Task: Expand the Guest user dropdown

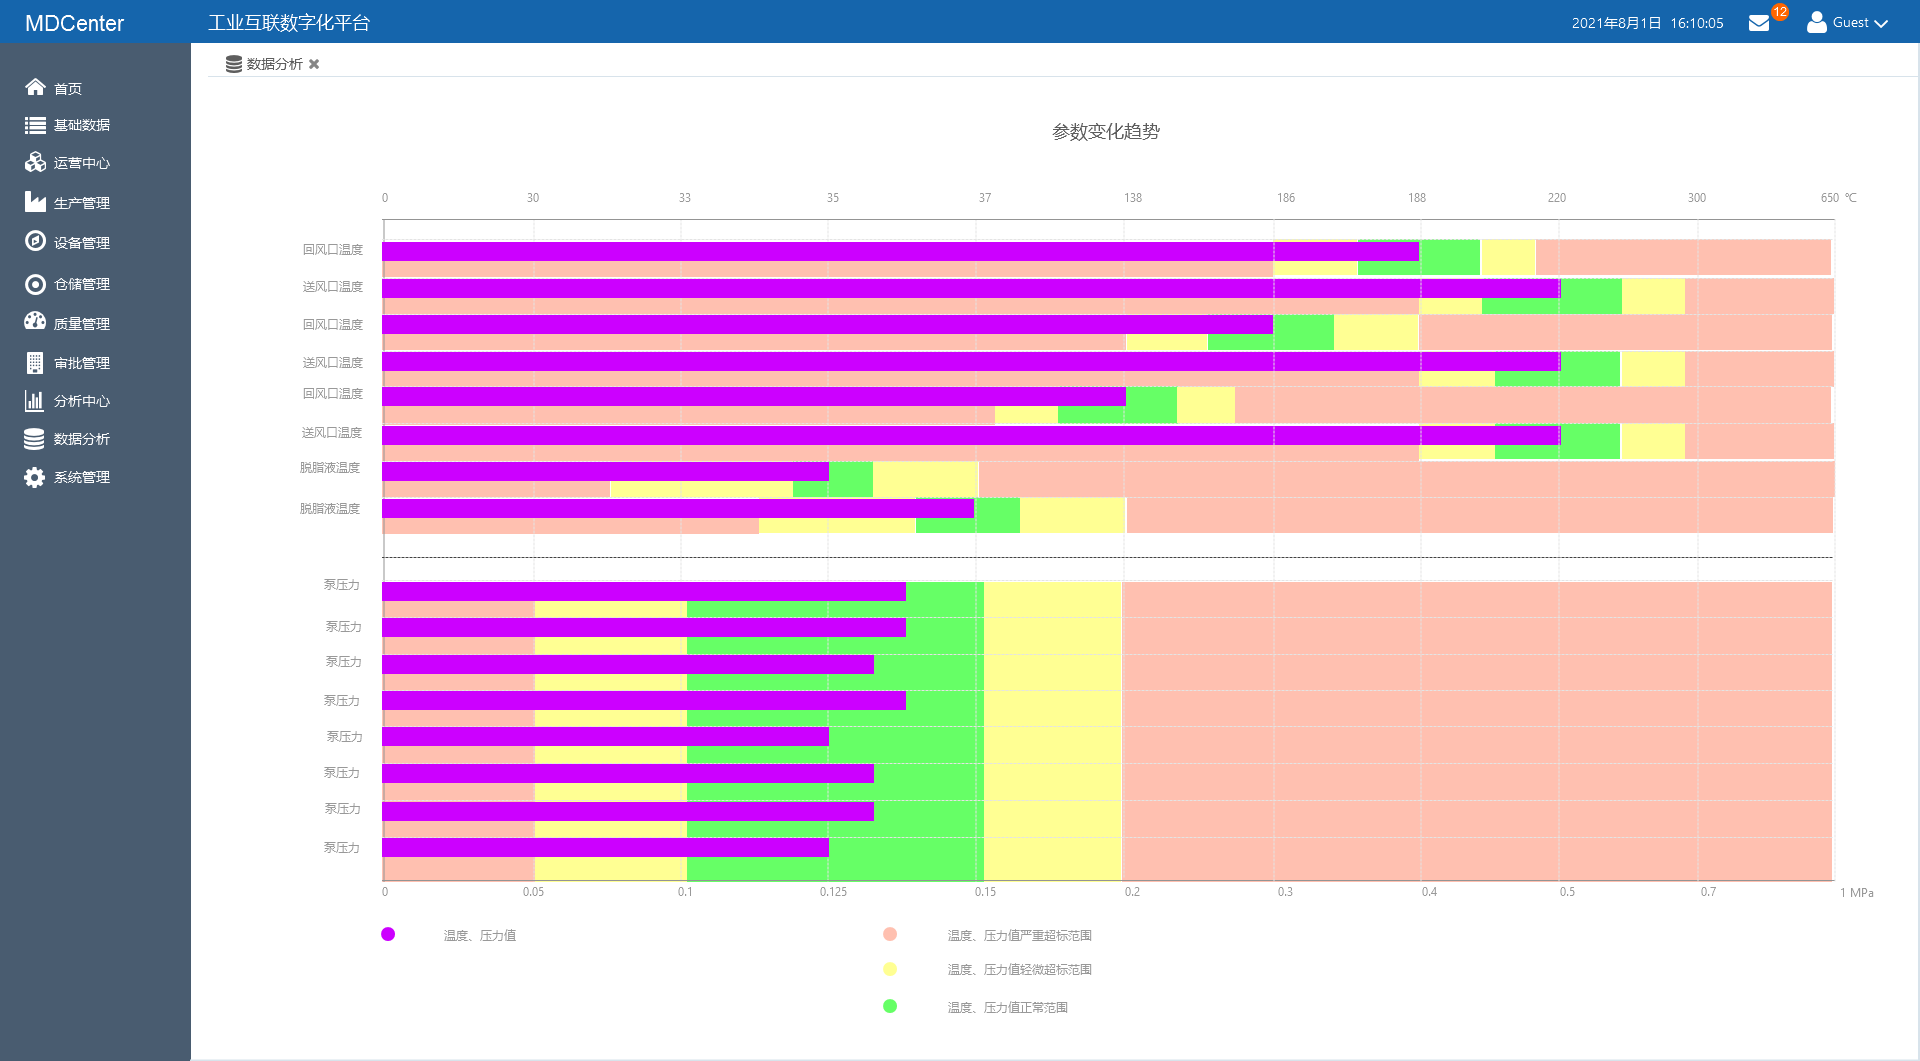Action: click(1849, 23)
